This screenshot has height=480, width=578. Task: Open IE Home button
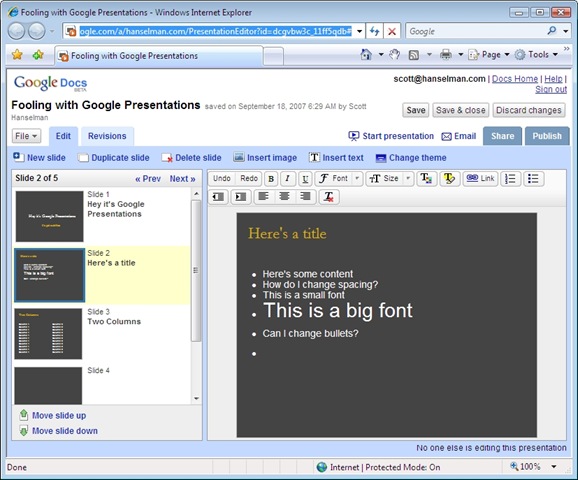click(x=366, y=55)
